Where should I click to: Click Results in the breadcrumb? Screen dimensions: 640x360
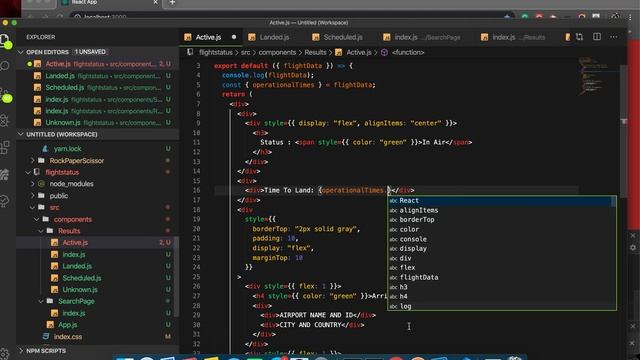[315, 52]
